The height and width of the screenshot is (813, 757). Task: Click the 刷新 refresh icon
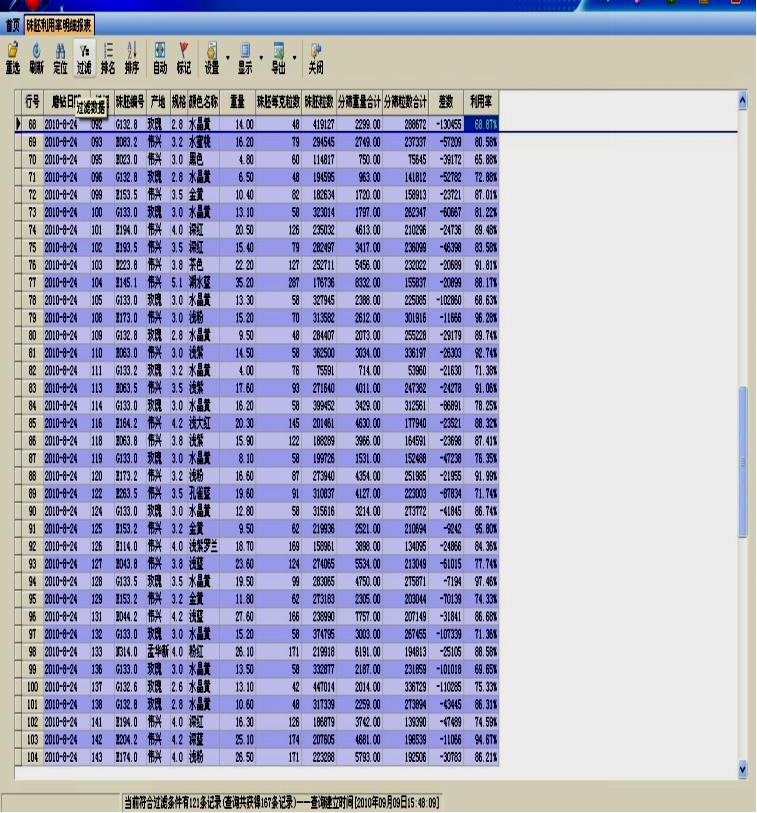36,56
